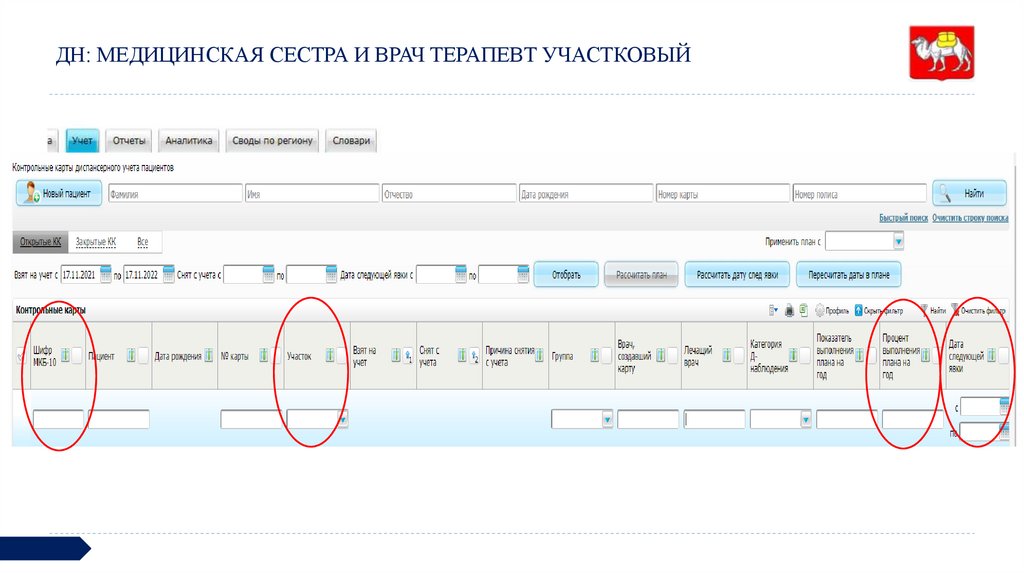Viewport: 1024px width, 574px height.
Task: Sort by Взят на учет arrow icon
Action: click(408, 356)
